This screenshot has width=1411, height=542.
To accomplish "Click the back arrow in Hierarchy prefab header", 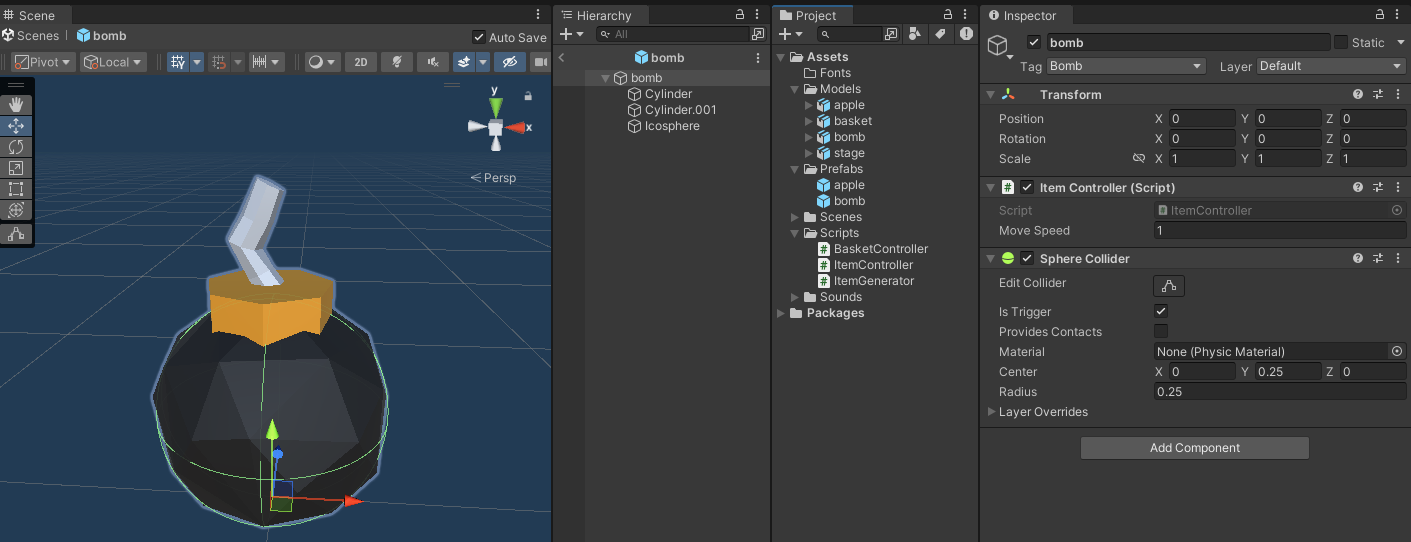I will pyautogui.click(x=562, y=58).
